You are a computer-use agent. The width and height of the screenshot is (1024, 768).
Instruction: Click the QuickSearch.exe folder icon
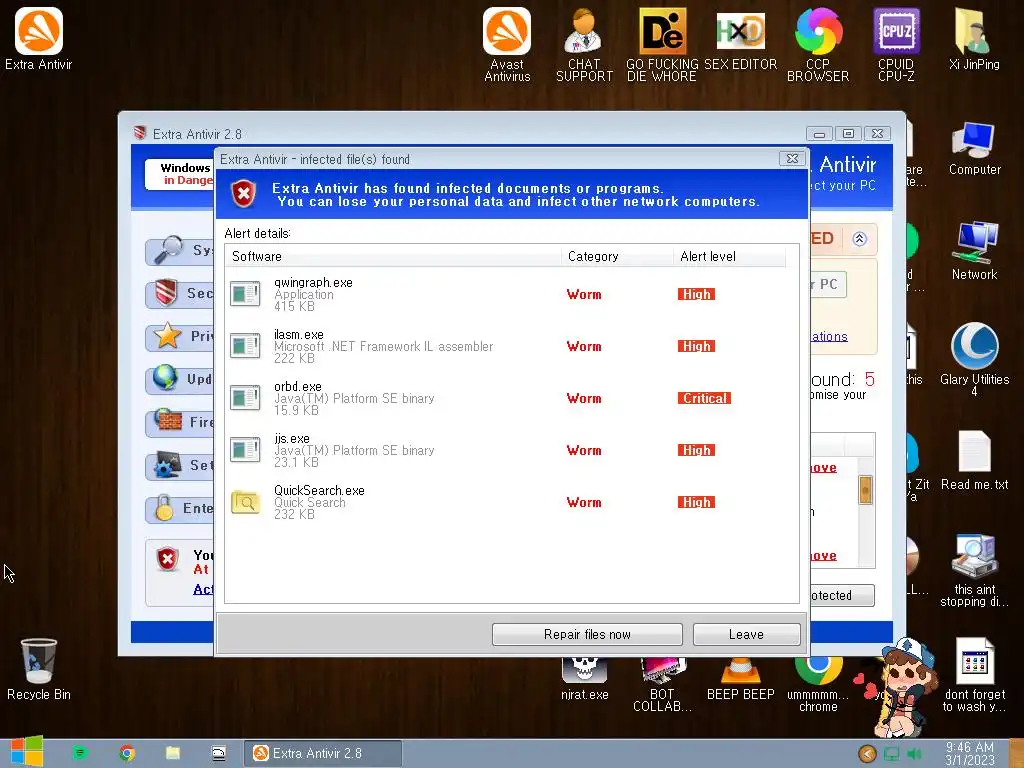point(245,502)
